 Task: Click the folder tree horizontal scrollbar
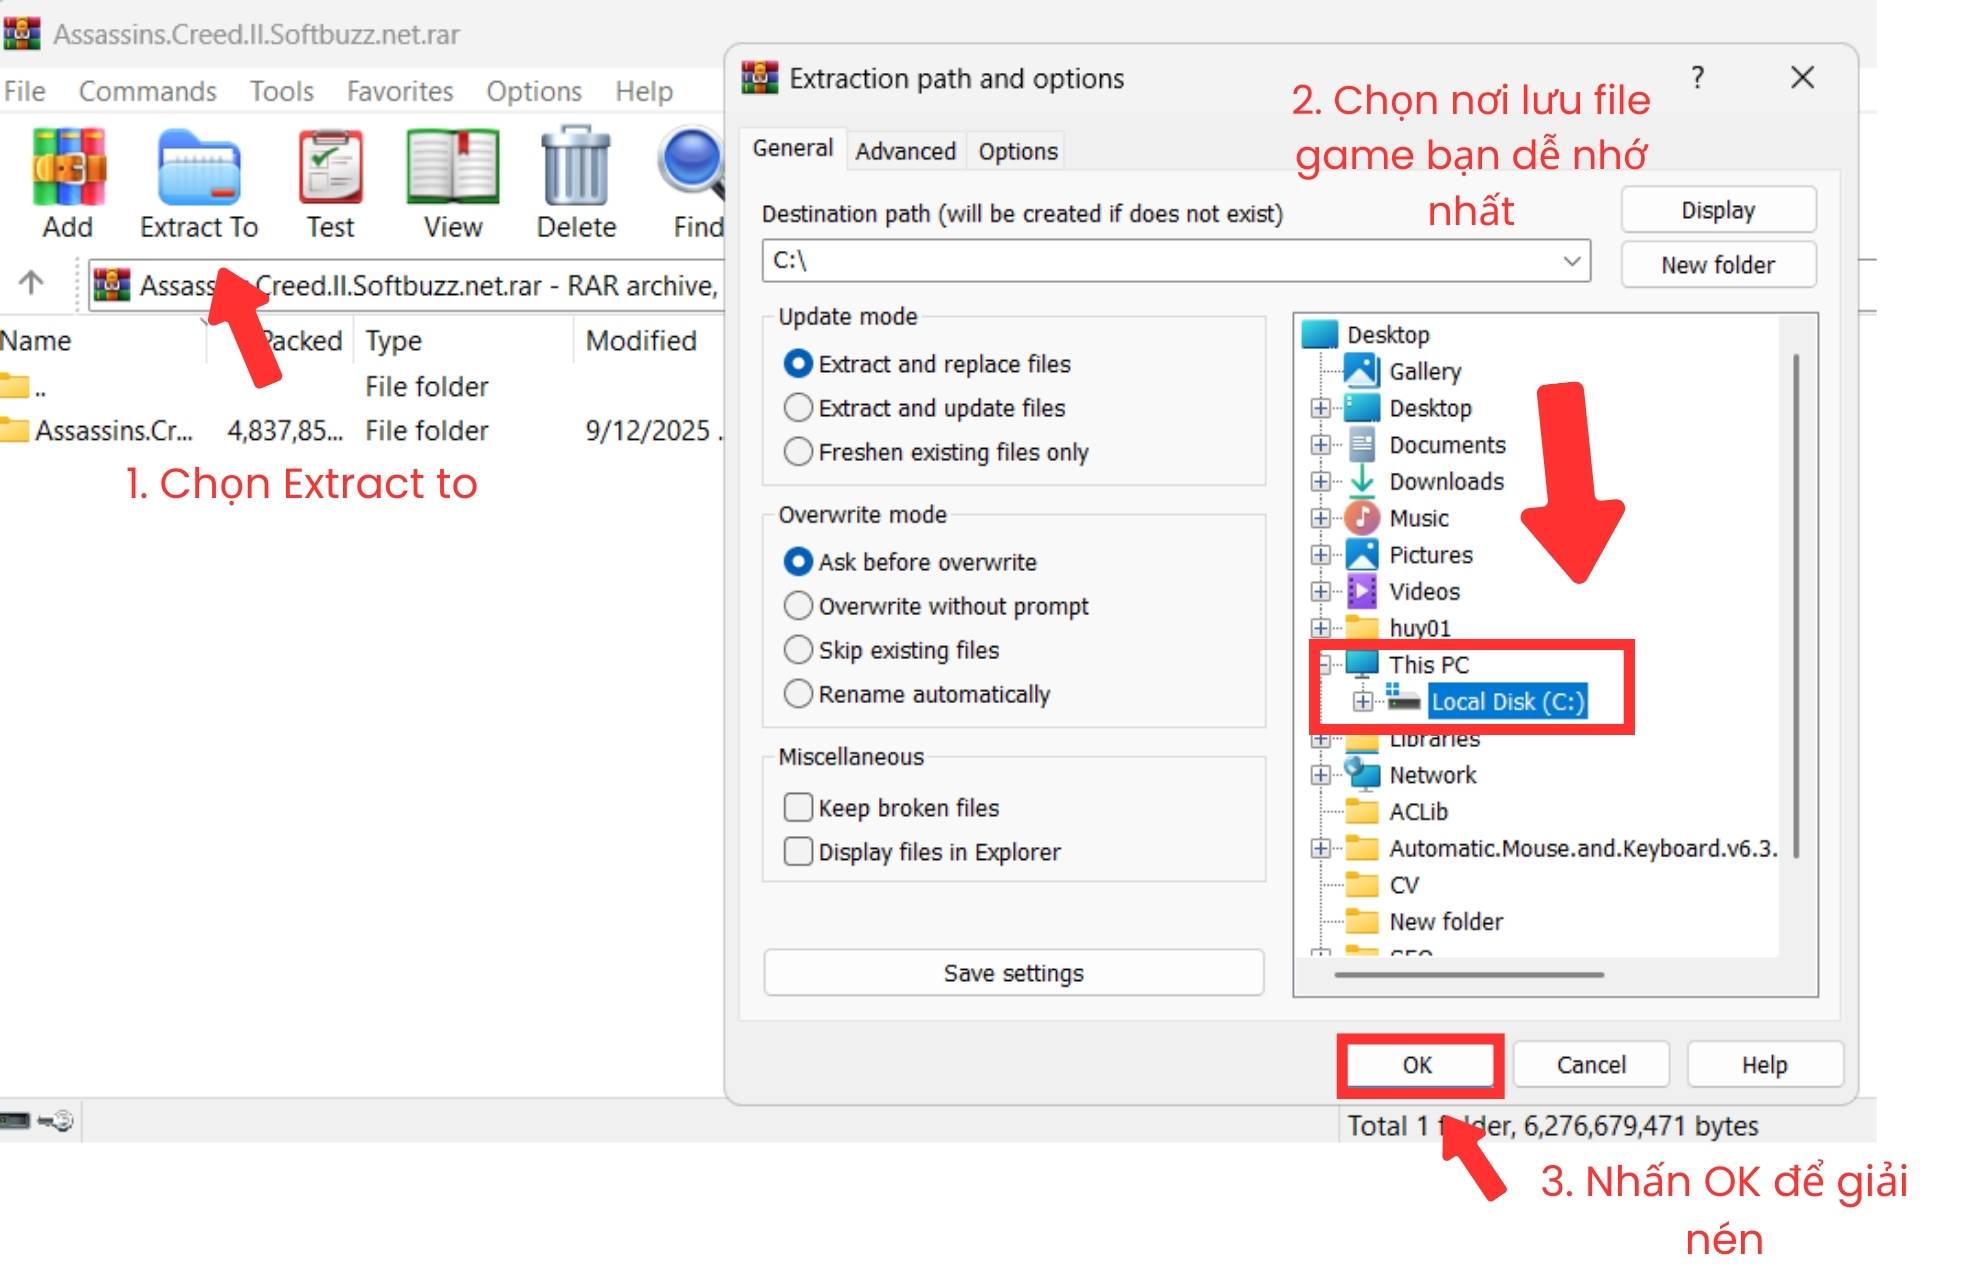pyautogui.click(x=1469, y=973)
